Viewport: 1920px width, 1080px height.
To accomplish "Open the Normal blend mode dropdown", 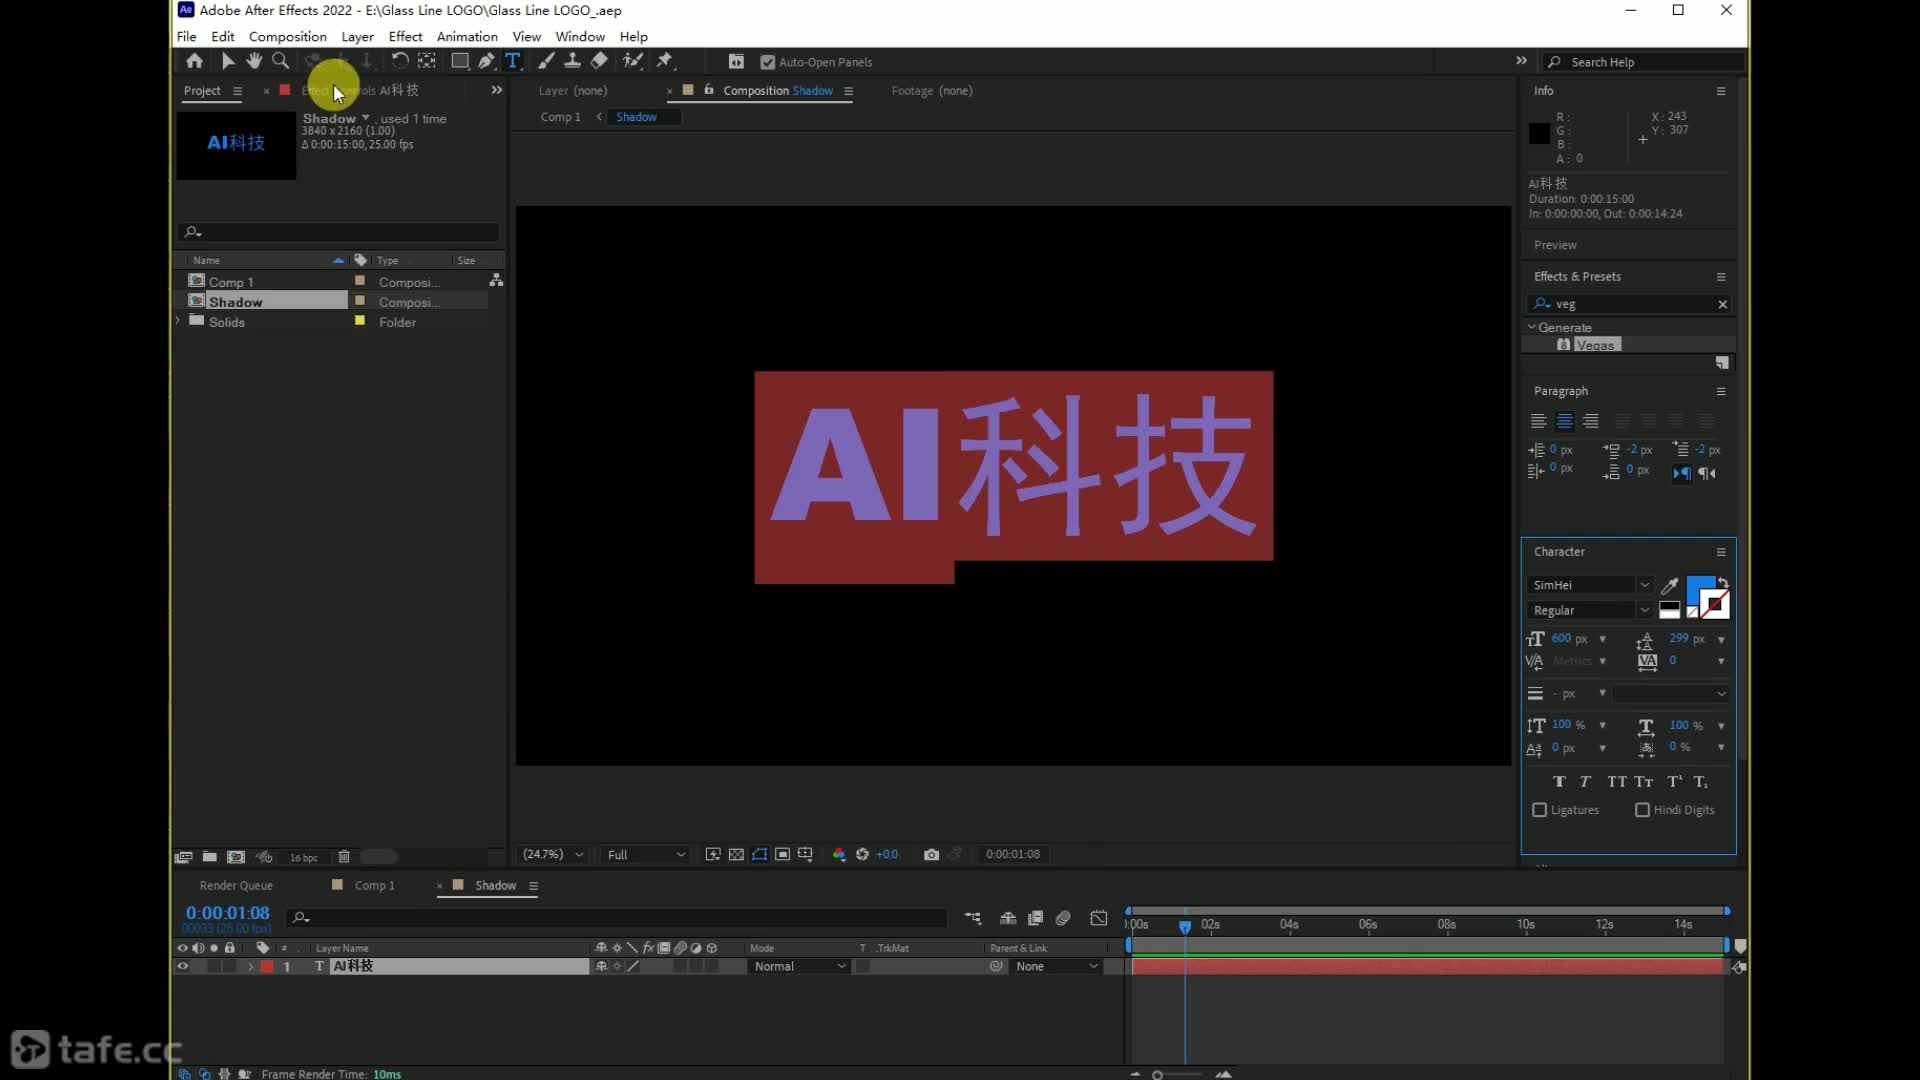I will [799, 967].
